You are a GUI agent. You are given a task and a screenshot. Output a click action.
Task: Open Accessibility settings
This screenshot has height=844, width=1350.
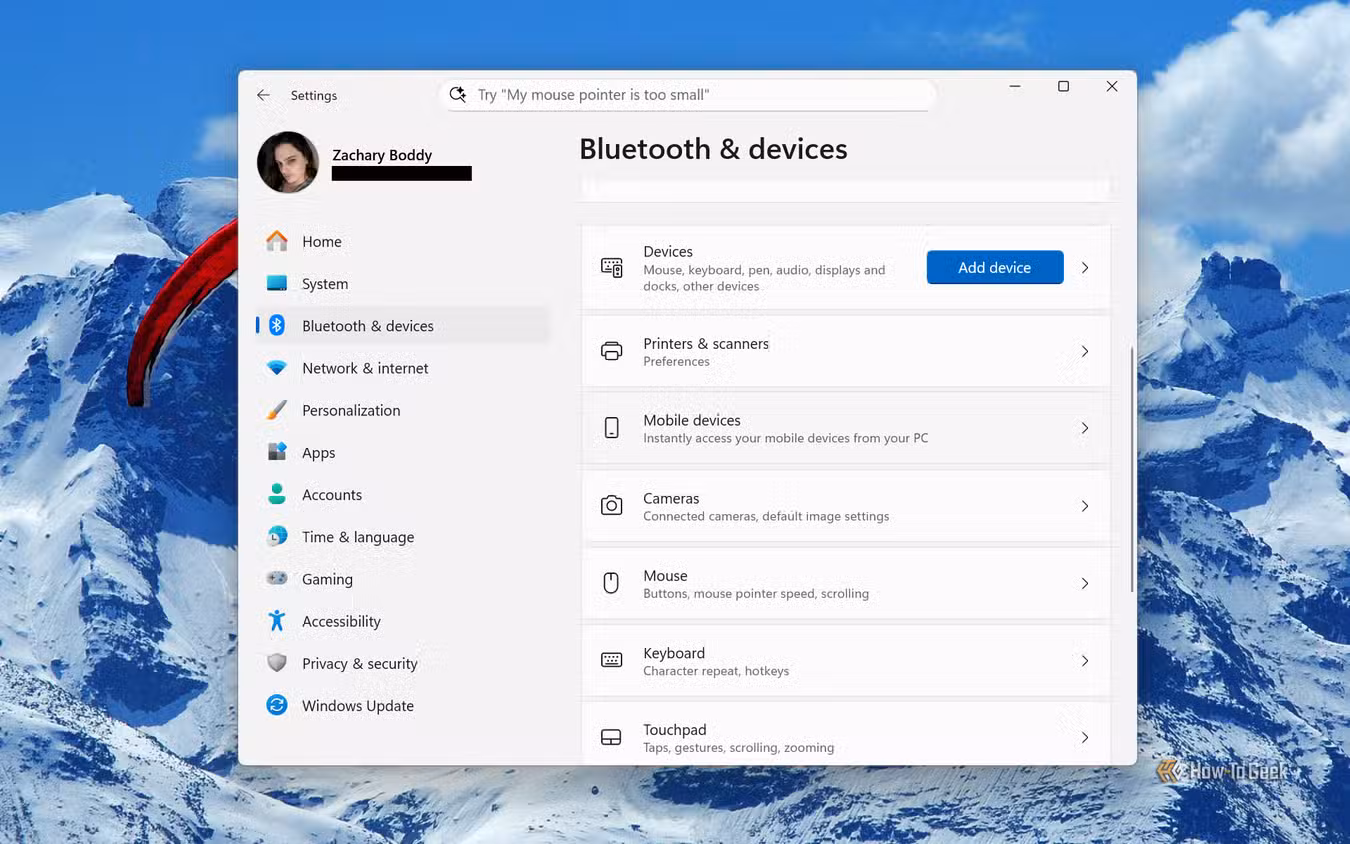coord(402,621)
